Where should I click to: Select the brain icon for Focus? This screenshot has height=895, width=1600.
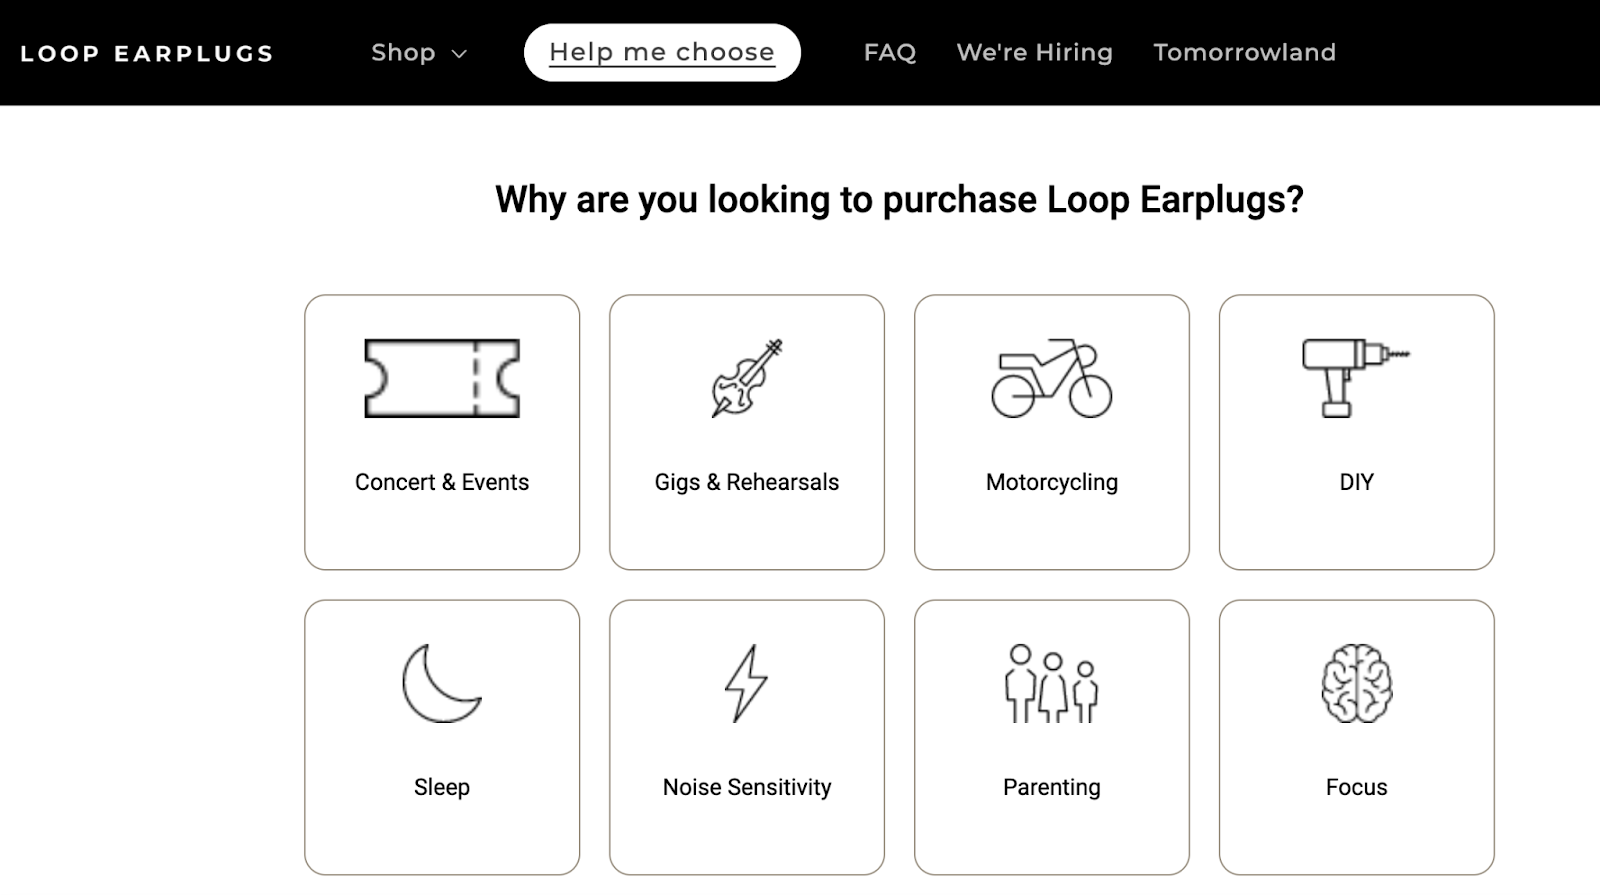tap(1356, 684)
